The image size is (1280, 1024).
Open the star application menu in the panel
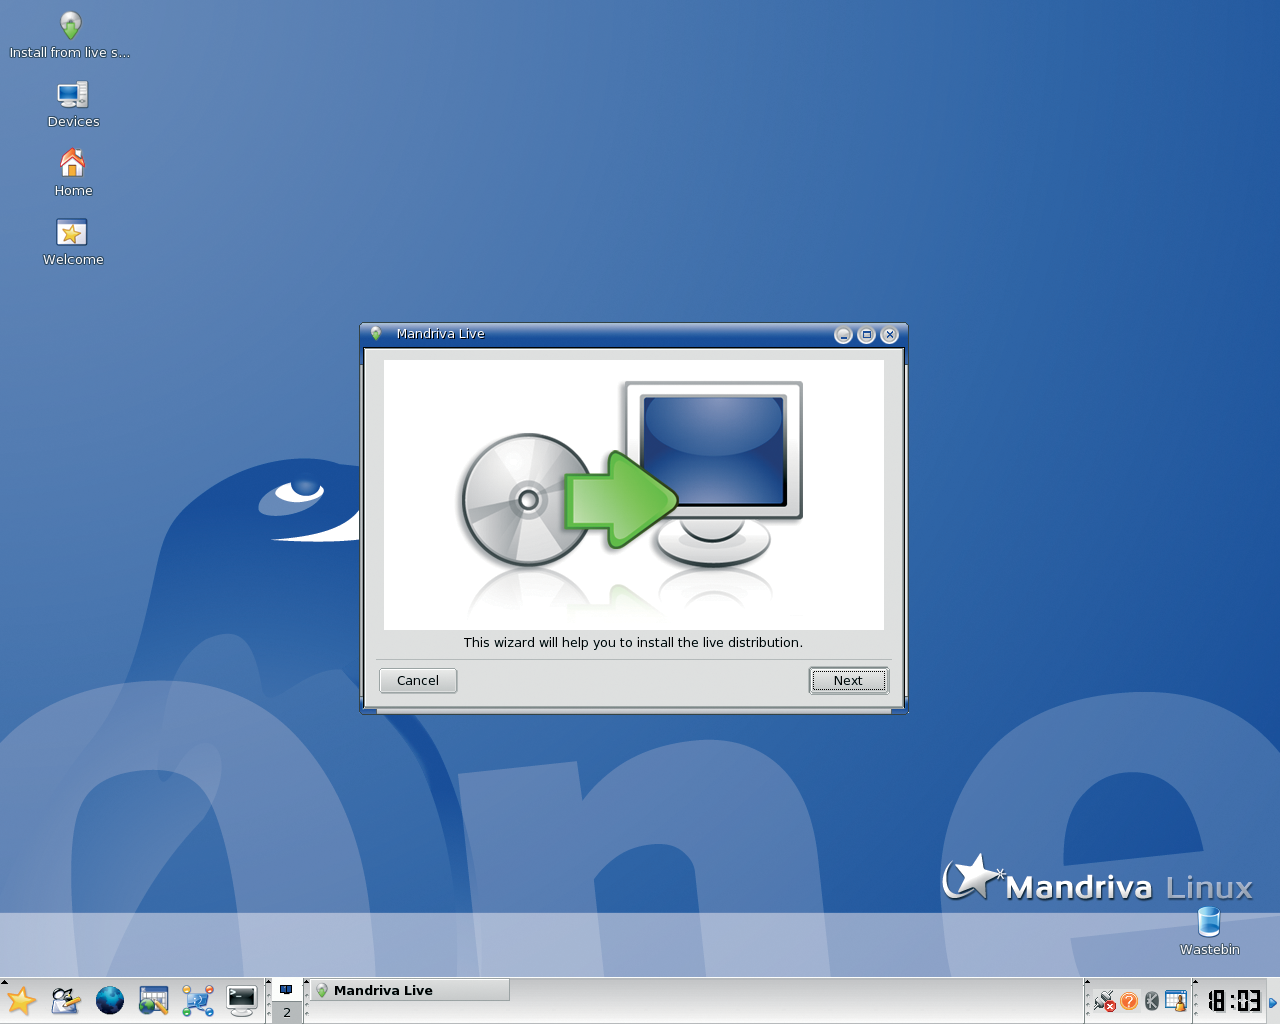pos(21,1000)
